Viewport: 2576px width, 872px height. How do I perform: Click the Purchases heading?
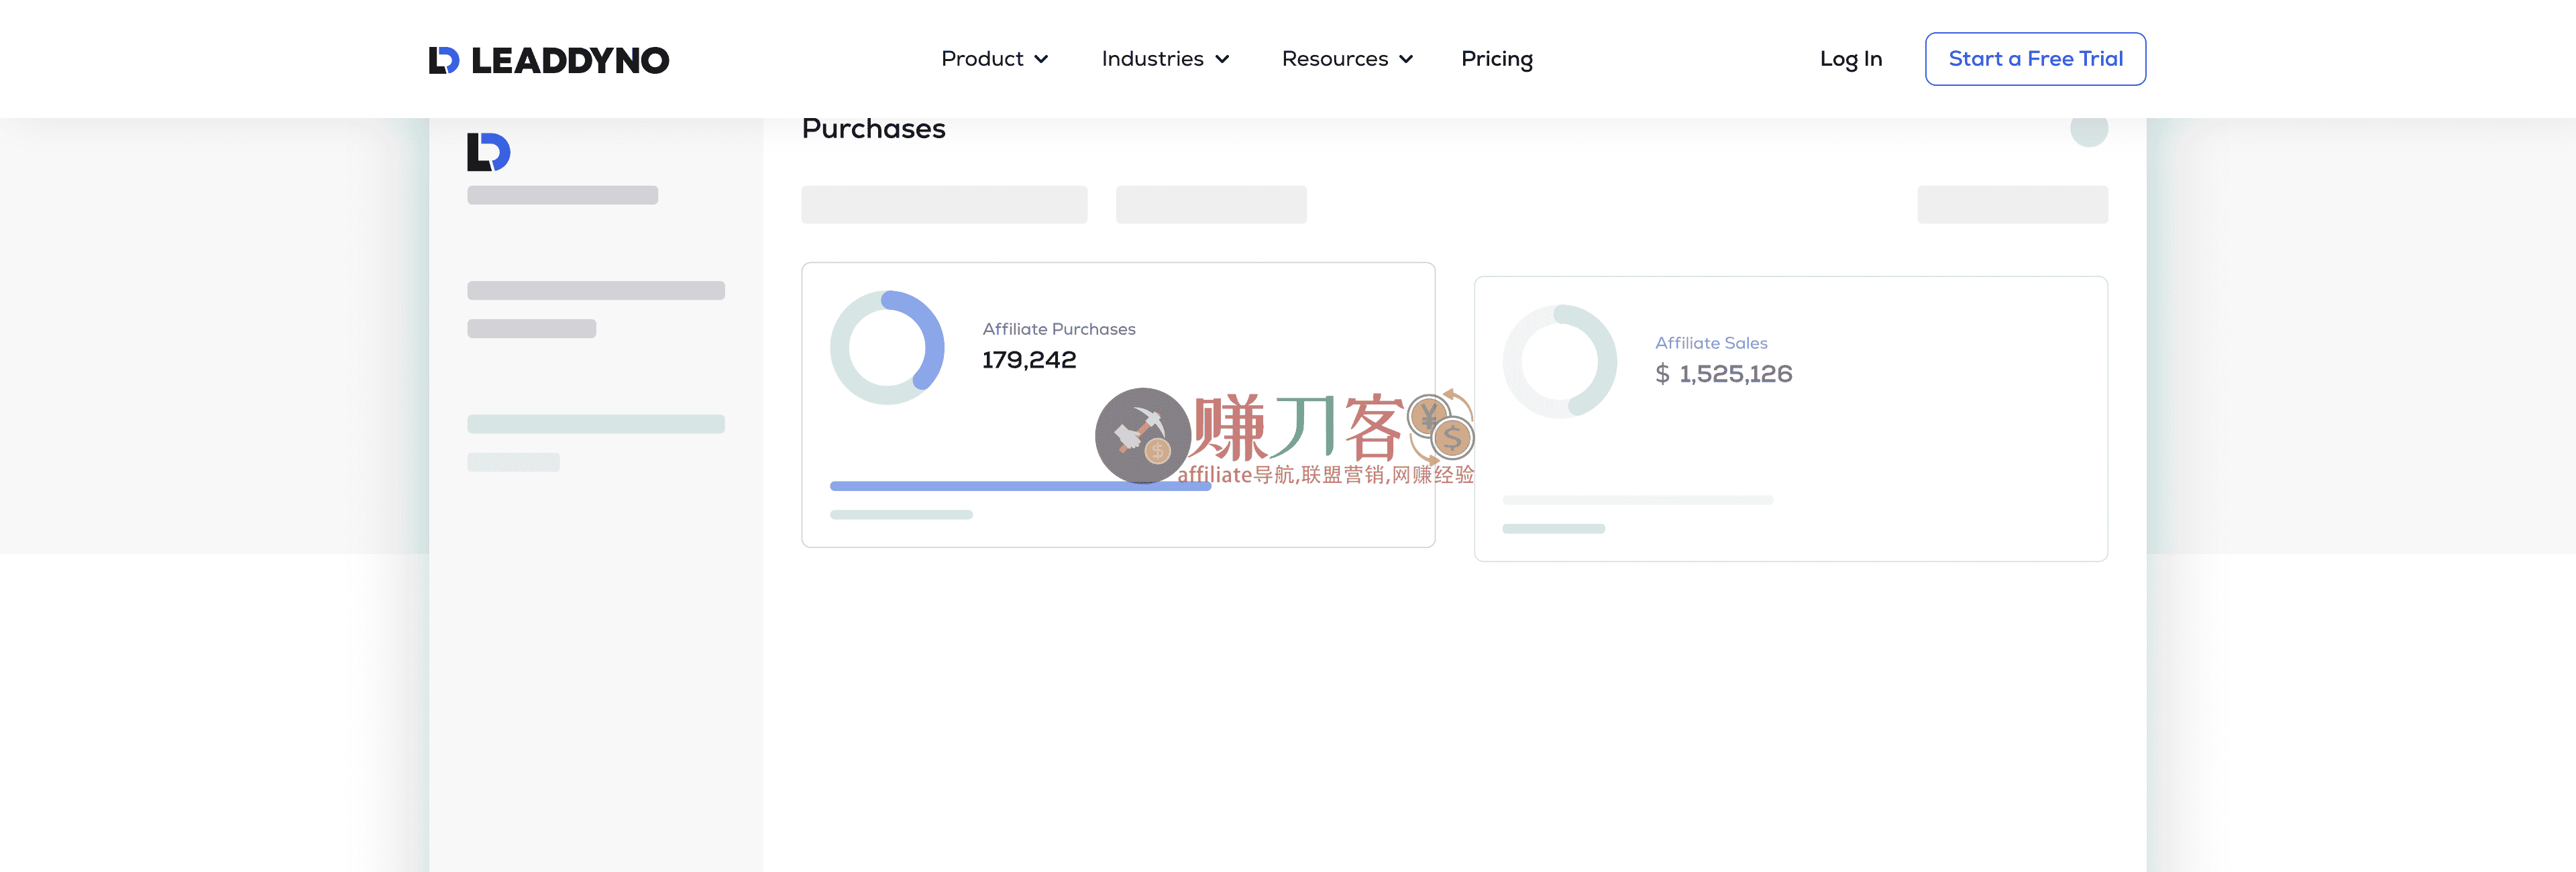873,129
